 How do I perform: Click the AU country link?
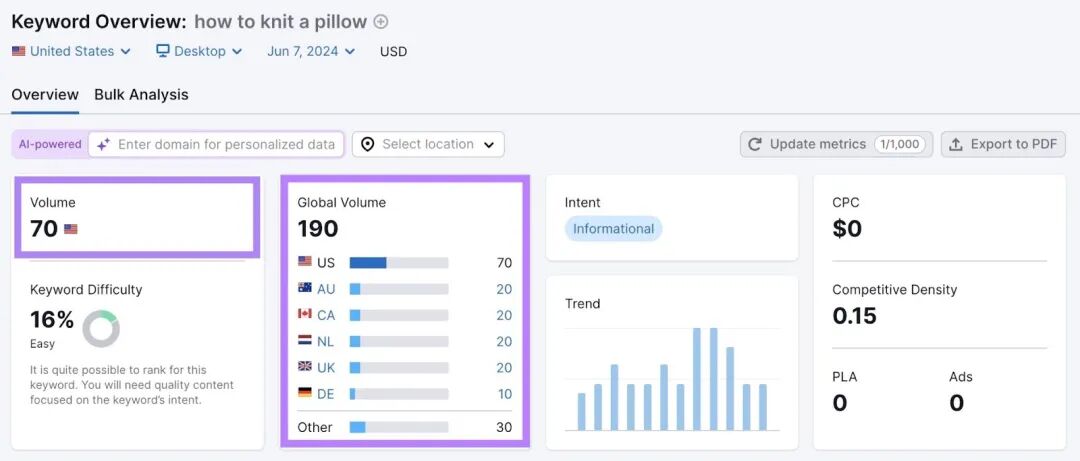326,289
